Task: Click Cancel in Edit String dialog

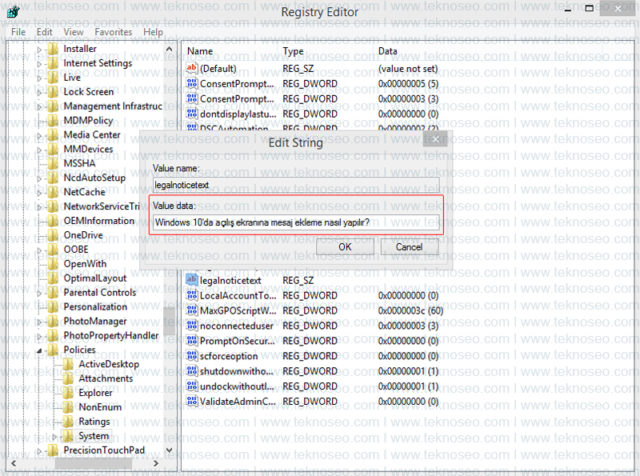Action: [x=409, y=247]
